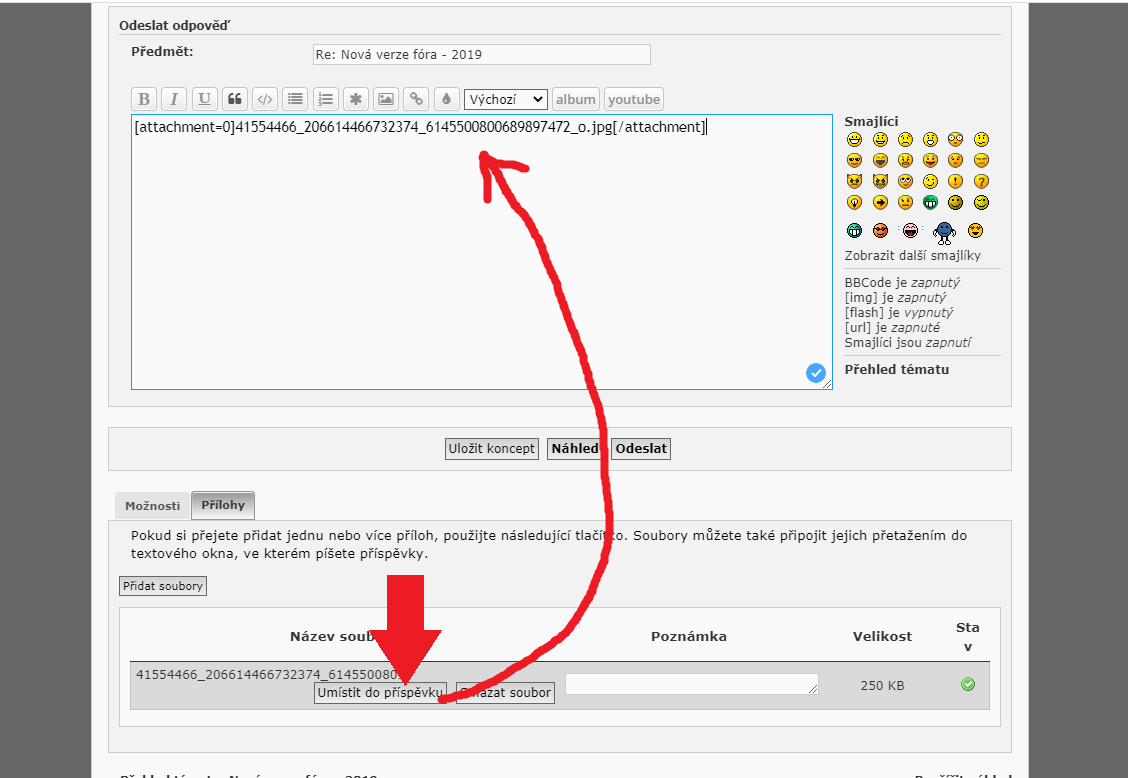The height and width of the screenshot is (778, 1128).
Task: Open font color picker via droplet icon
Action: coord(446,99)
